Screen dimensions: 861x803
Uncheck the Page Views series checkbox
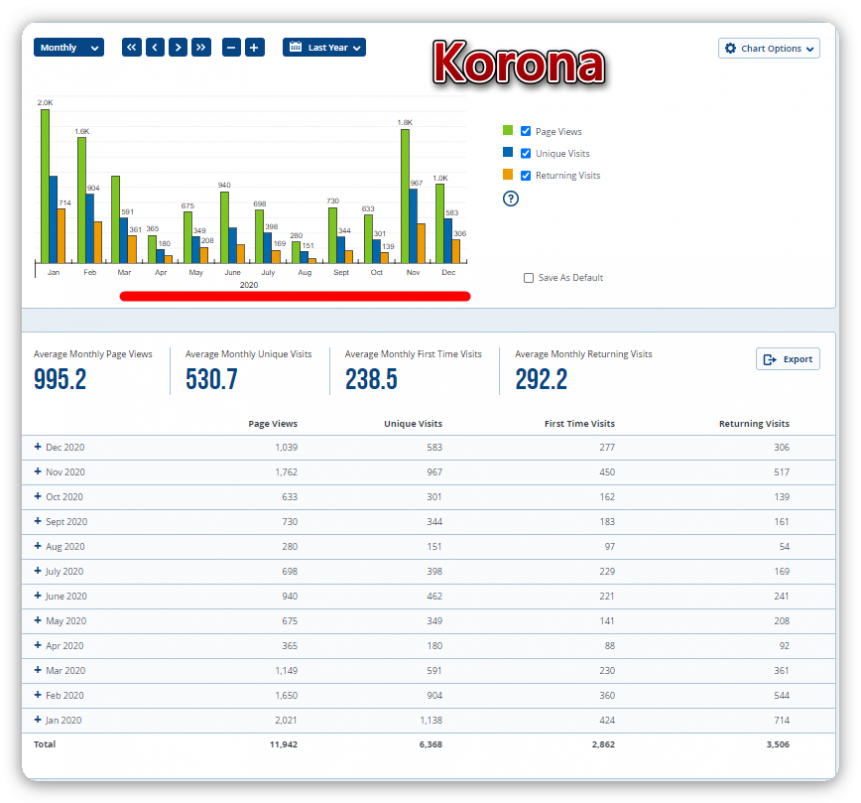point(526,131)
